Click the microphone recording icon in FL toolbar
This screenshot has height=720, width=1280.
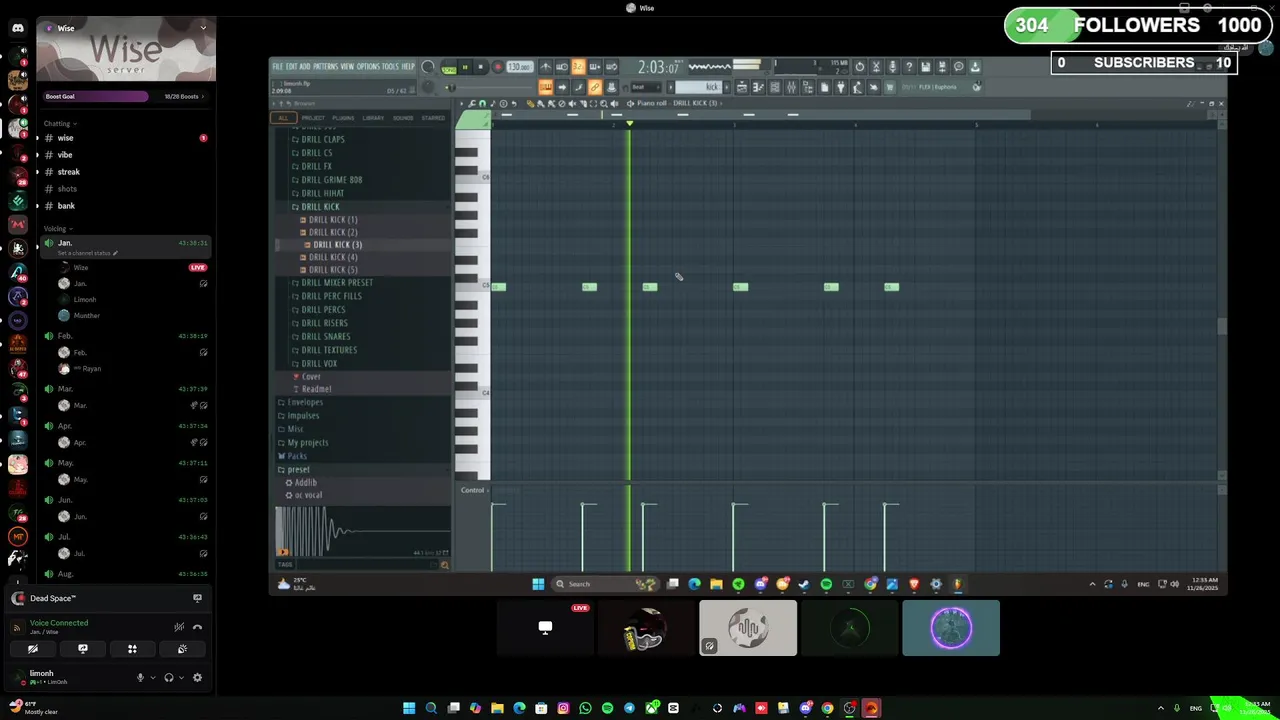point(893,67)
